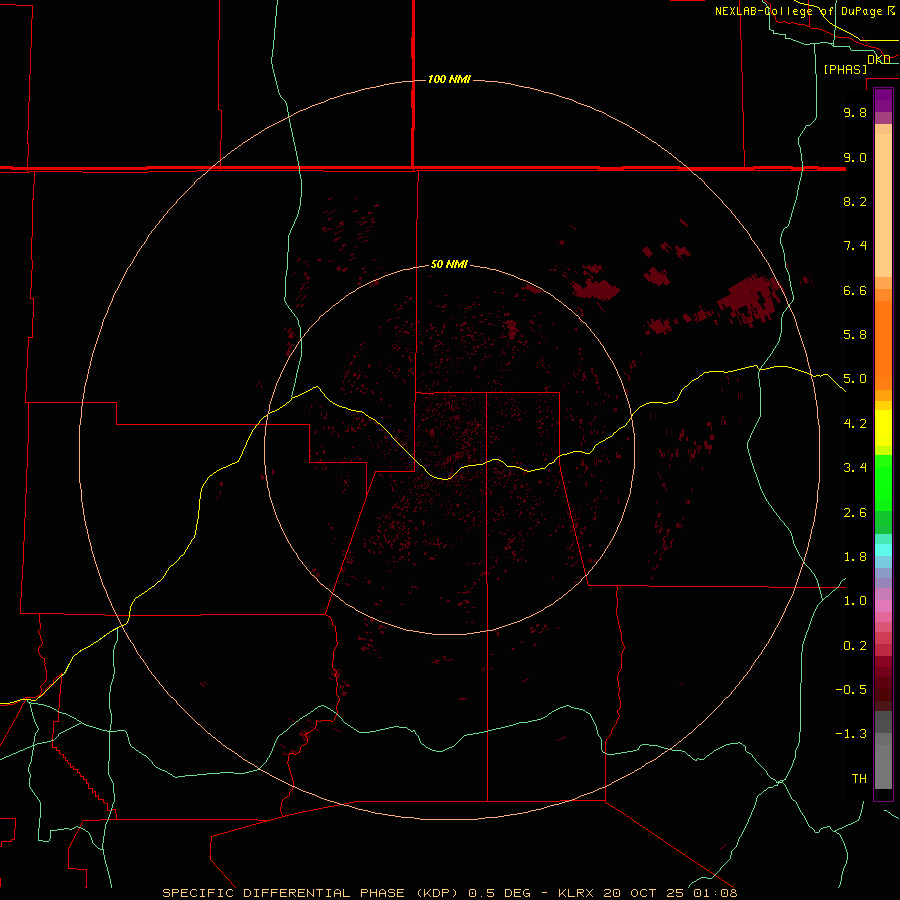This screenshot has height=900, width=900.
Task: Click the 50 NMI range ring label
Action: click(449, 264)
